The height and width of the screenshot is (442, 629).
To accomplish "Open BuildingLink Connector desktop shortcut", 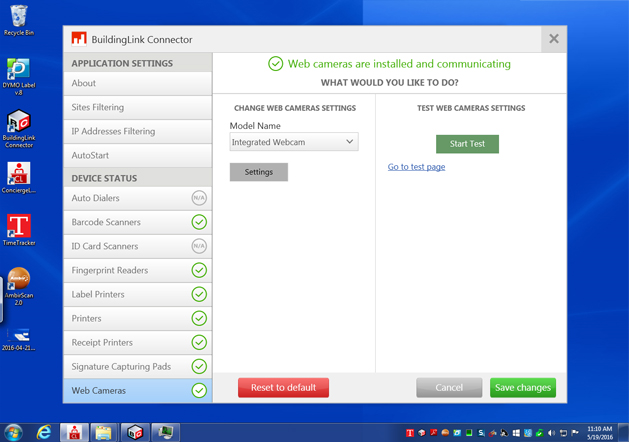I will [18, 128].
